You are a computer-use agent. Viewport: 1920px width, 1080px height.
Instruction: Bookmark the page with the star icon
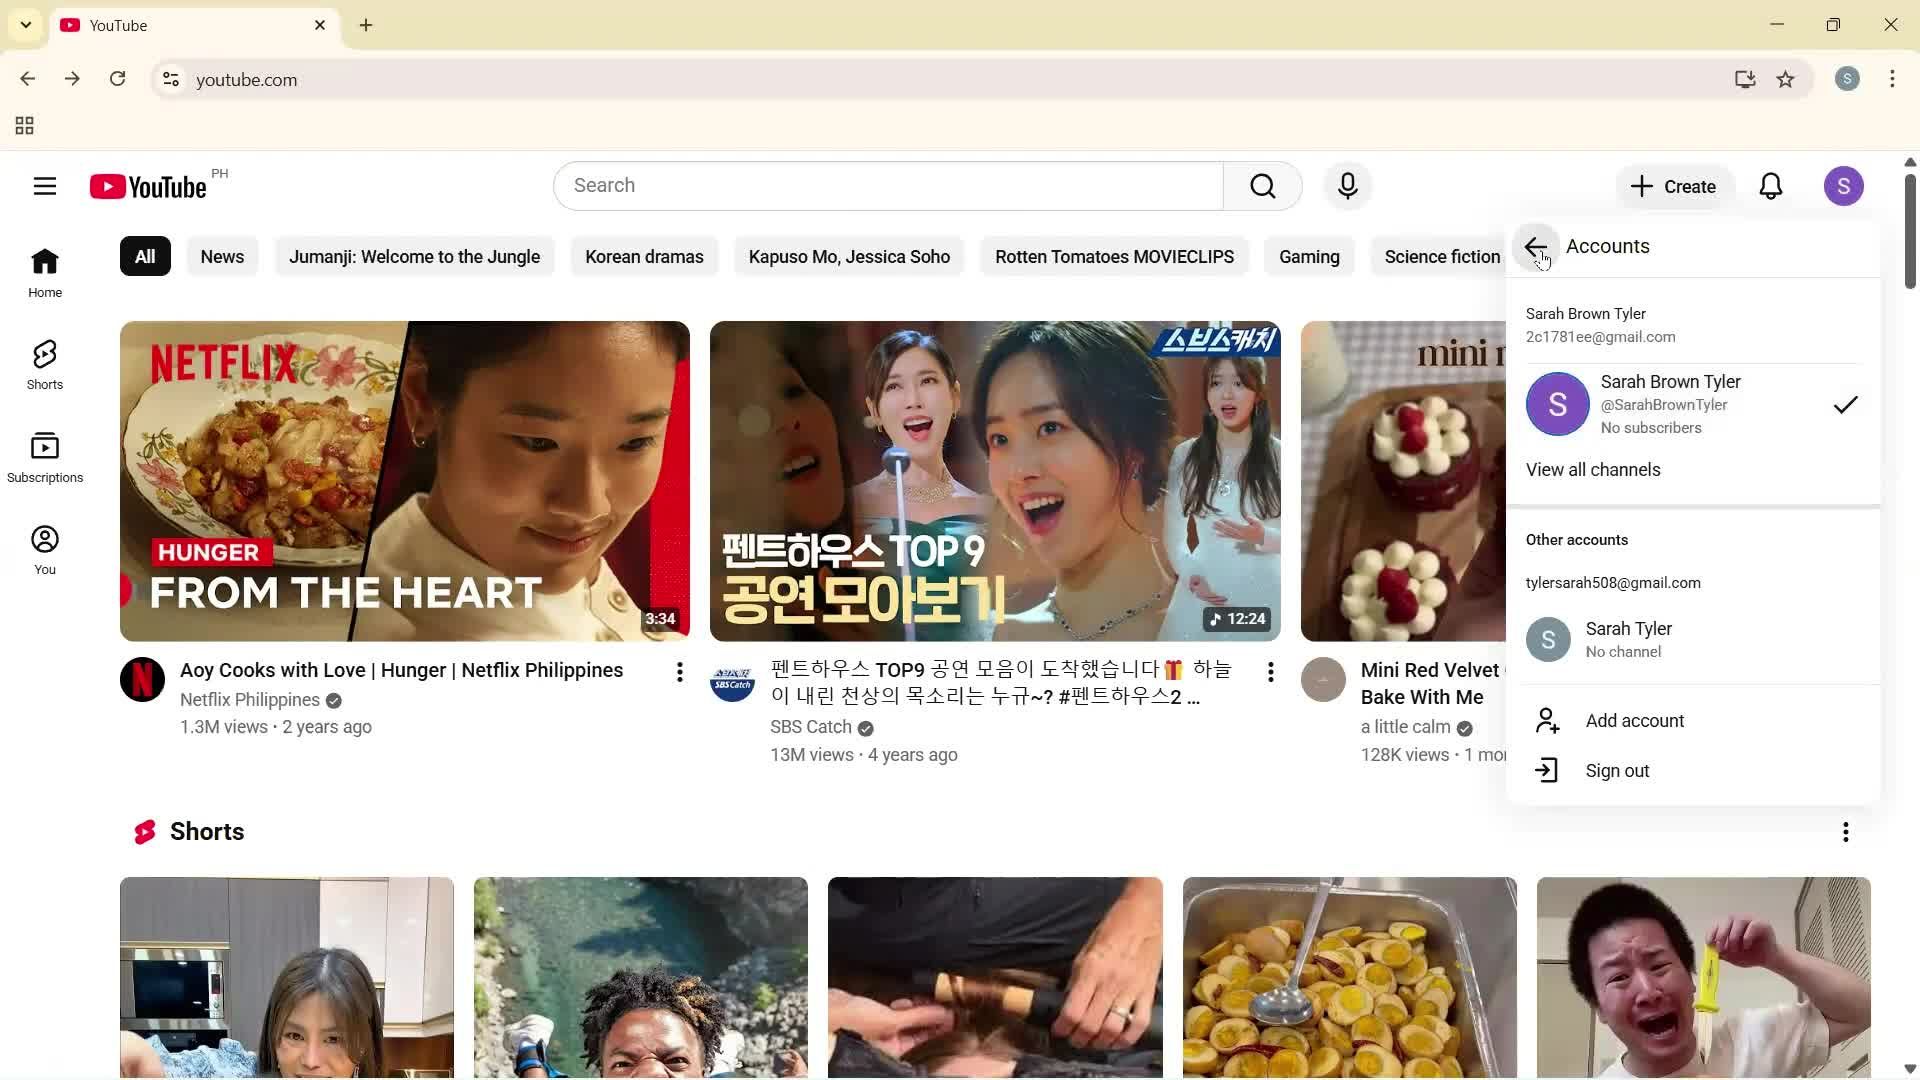click(x=1786, y=79)
